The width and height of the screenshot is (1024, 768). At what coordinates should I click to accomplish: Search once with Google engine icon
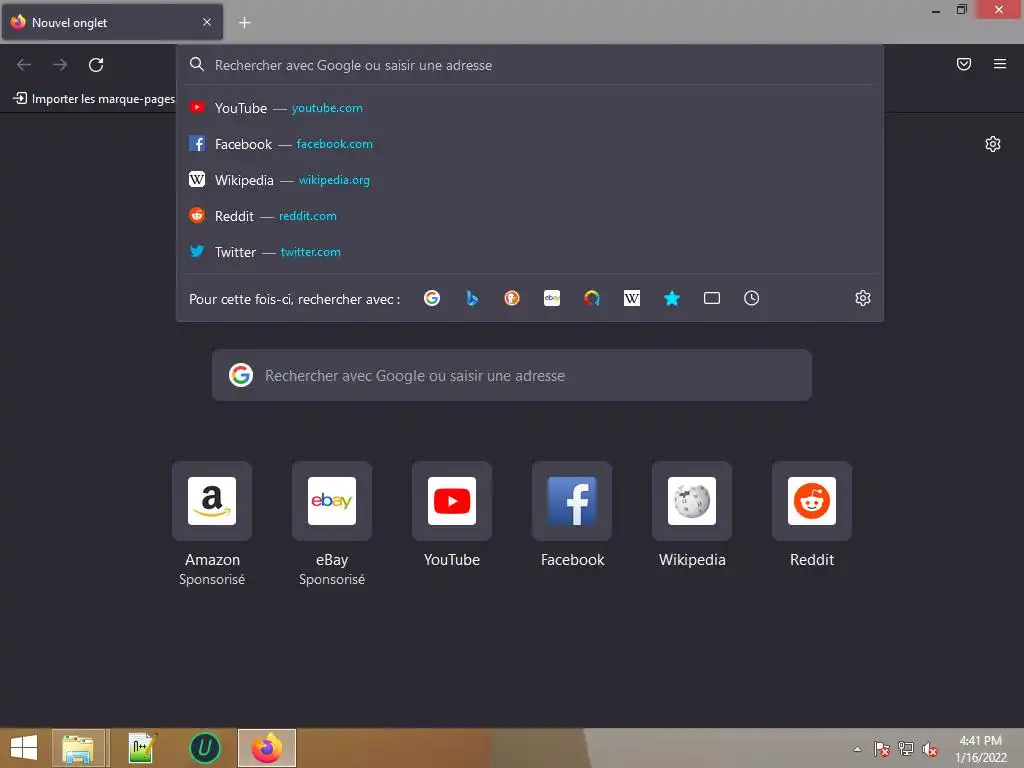[432, 298]
